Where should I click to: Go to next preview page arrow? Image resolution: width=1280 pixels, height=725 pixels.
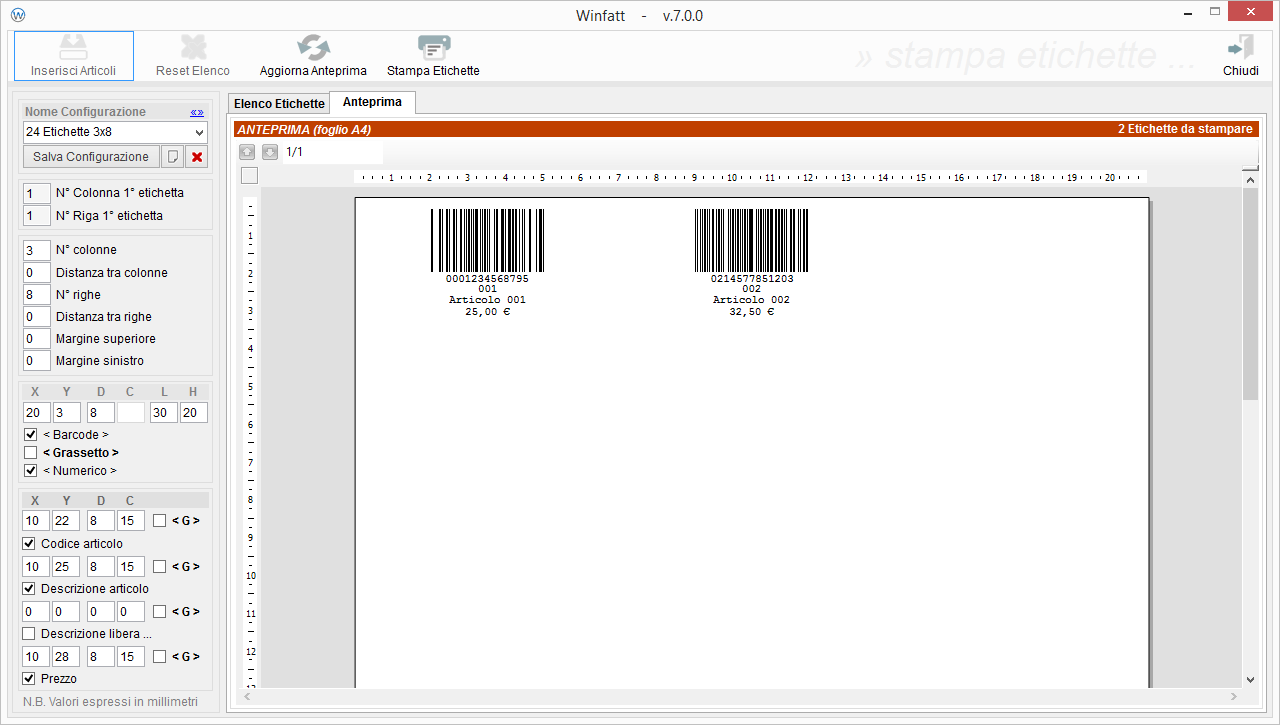point(270,152)
